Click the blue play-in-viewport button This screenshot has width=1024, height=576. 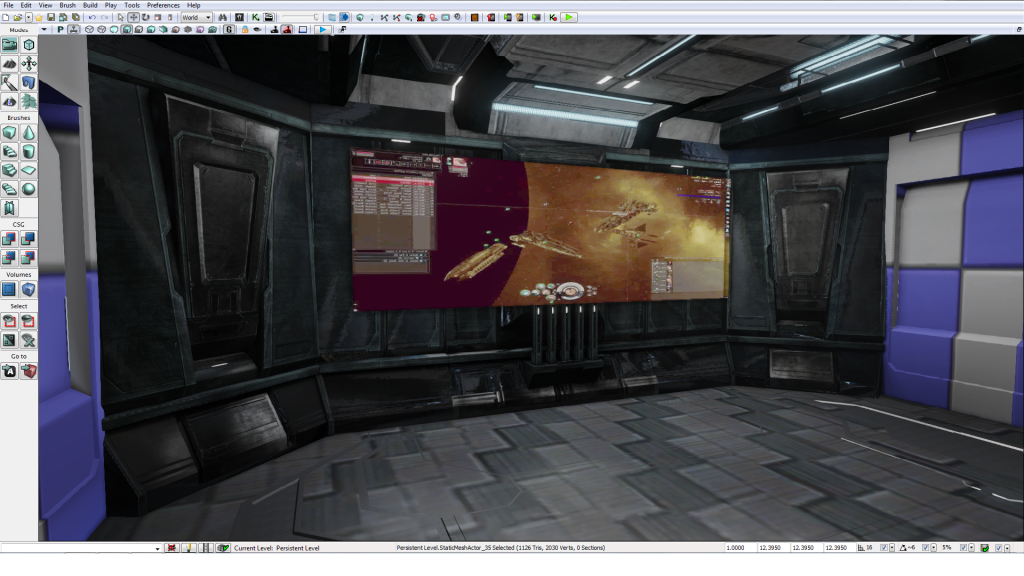tap(323, 29)
